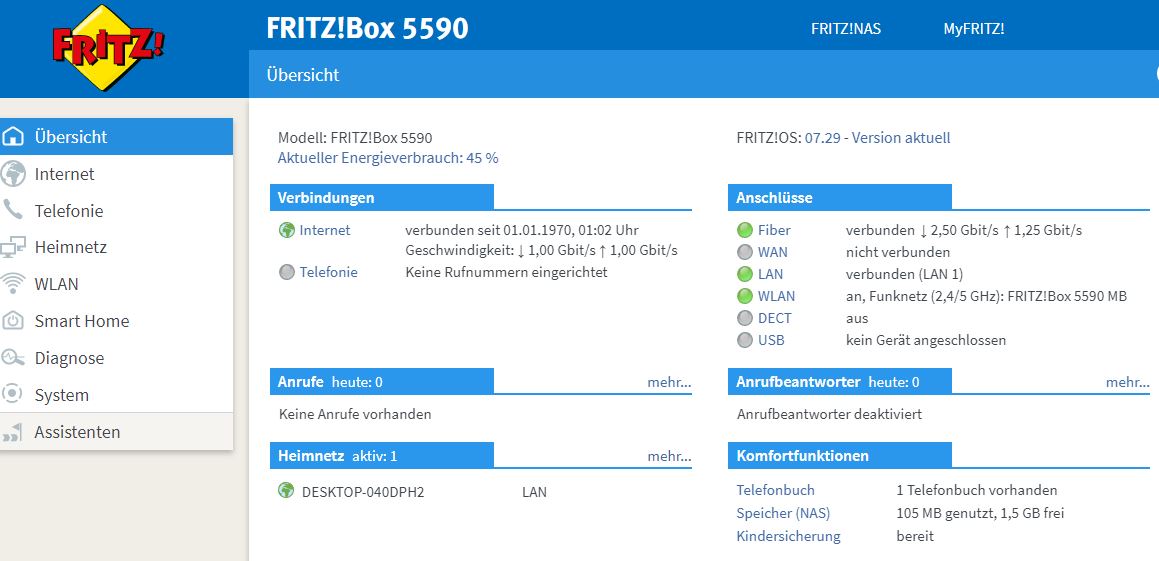Image resolution: width=1159 pixels, height=561 pixels.
Task: Click the green globe beside Internet connection
Action: pyautogui.click(x=287, y=231)
